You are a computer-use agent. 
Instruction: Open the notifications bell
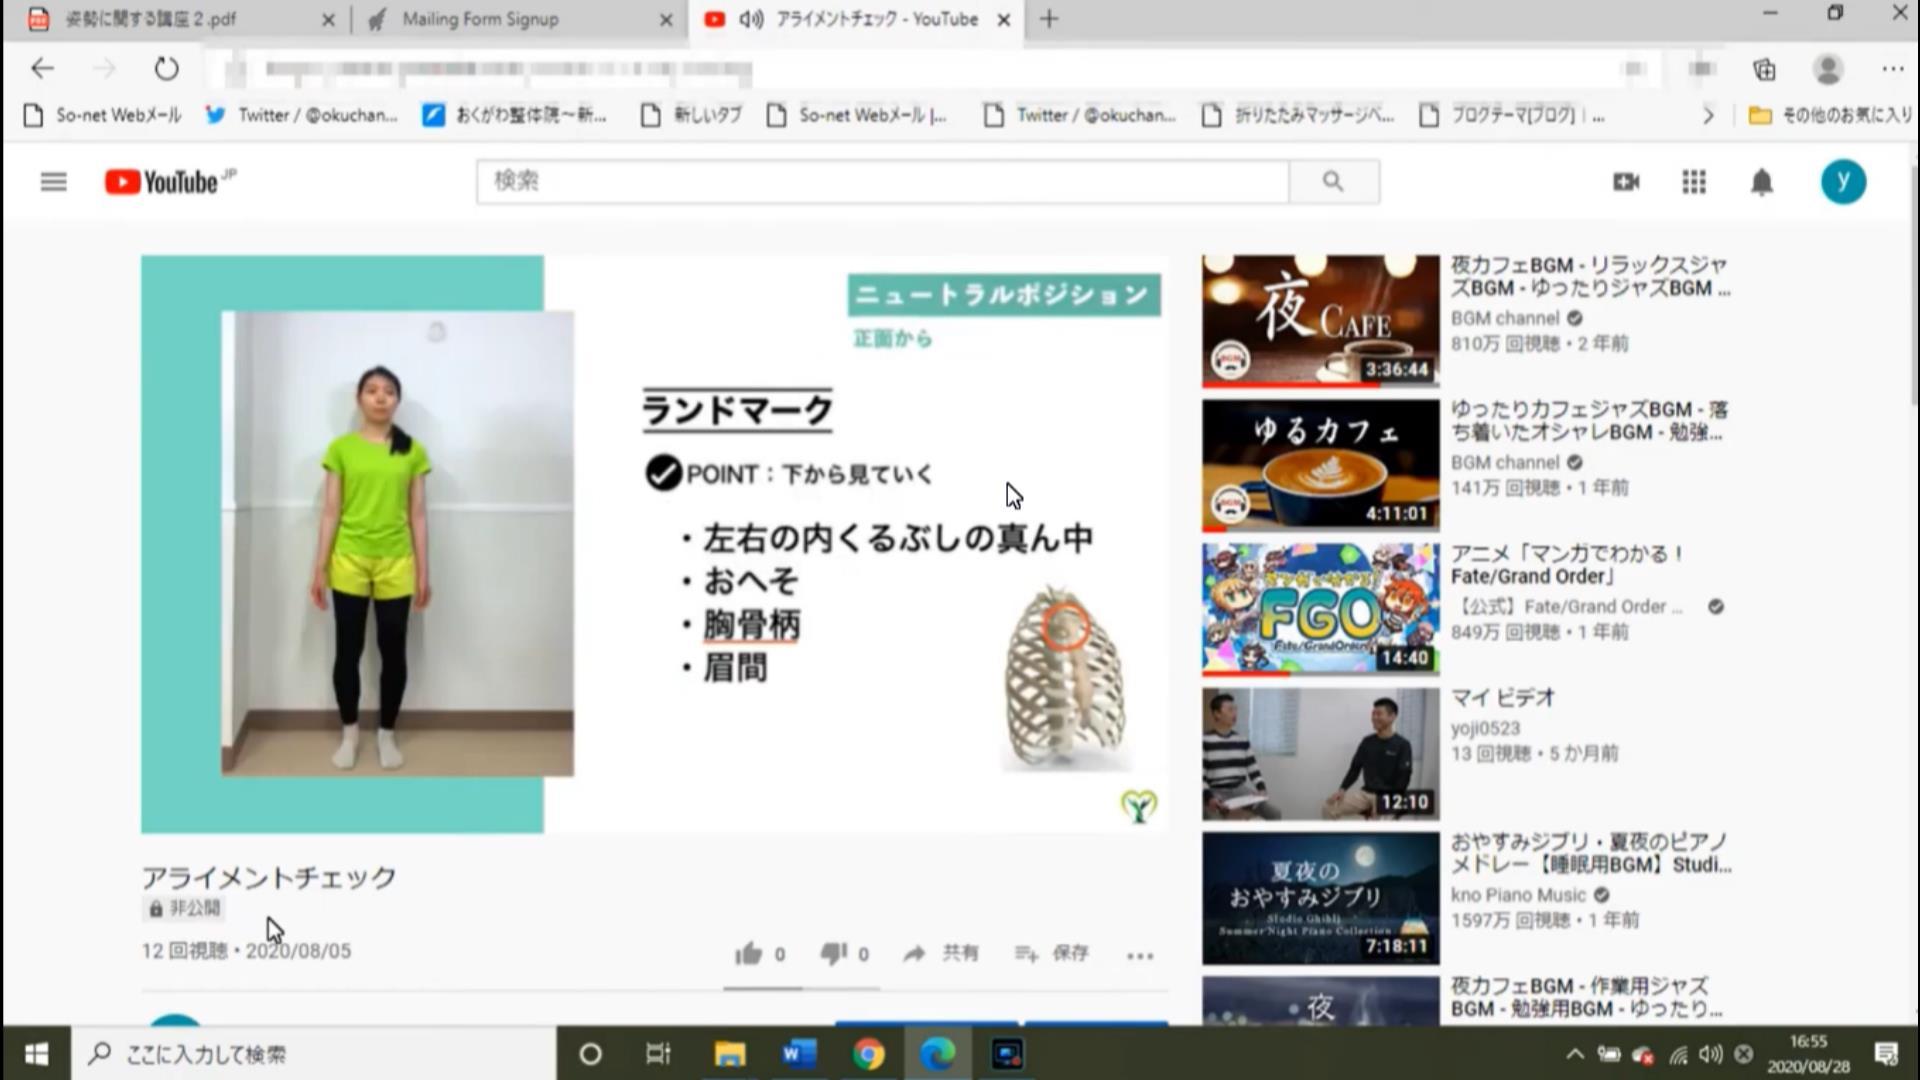click(x=1761, y=182)
